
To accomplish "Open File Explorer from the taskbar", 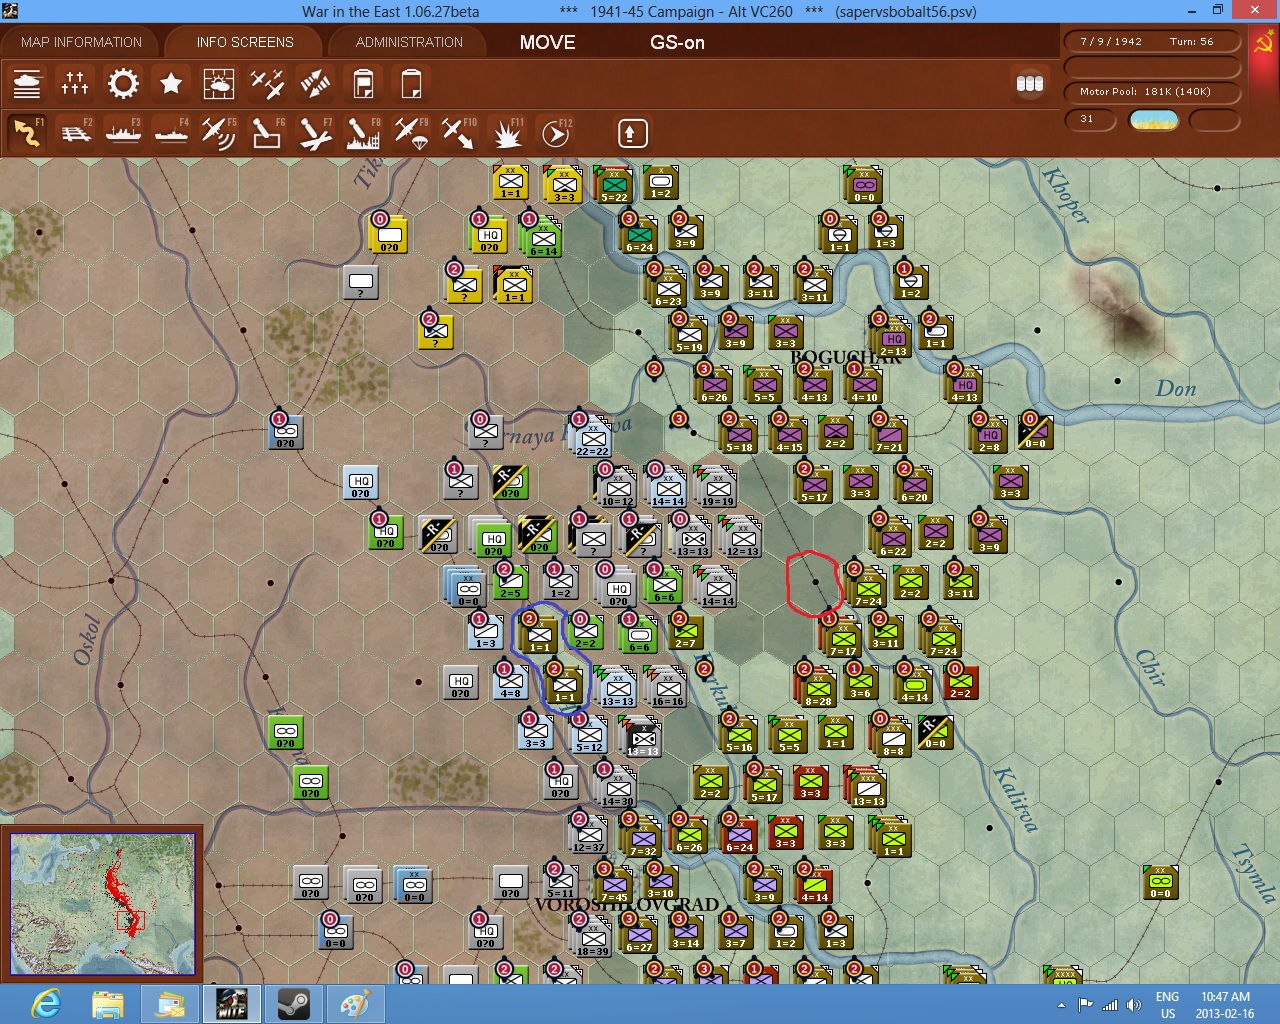I will point(108,1004).
